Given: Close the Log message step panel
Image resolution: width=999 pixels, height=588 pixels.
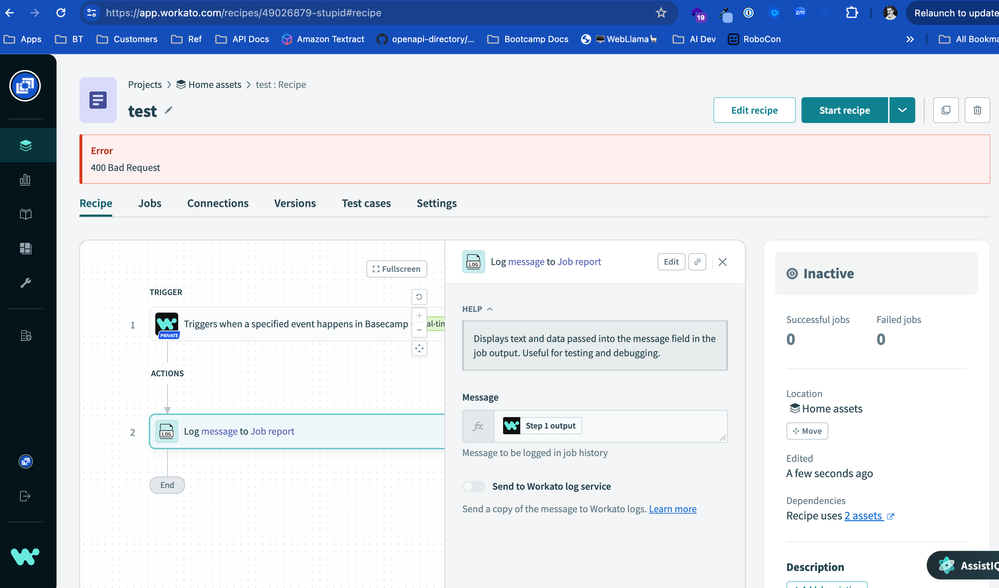Looking at the screenshot, I should (722, 262).
